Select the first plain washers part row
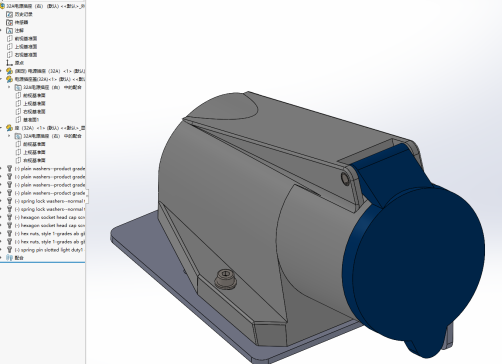The image size is (502, 364). pos(46,168)
